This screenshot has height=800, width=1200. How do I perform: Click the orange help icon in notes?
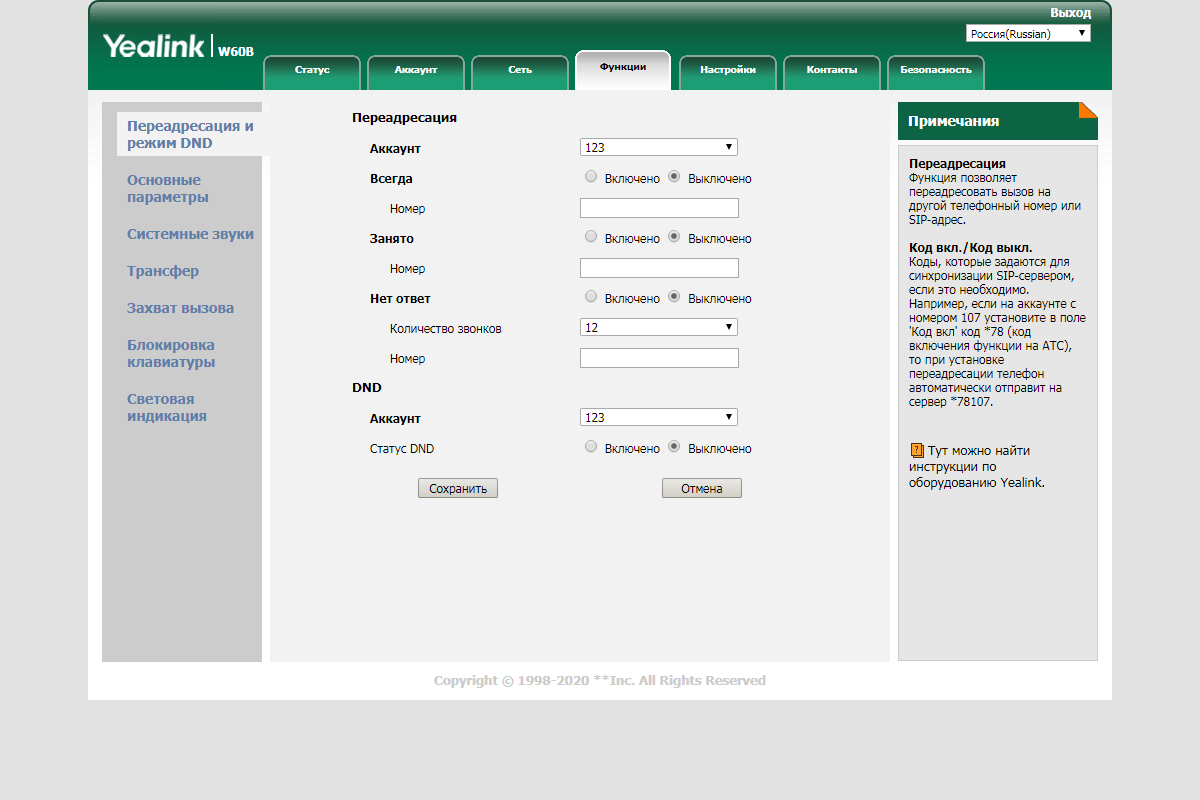916,451
